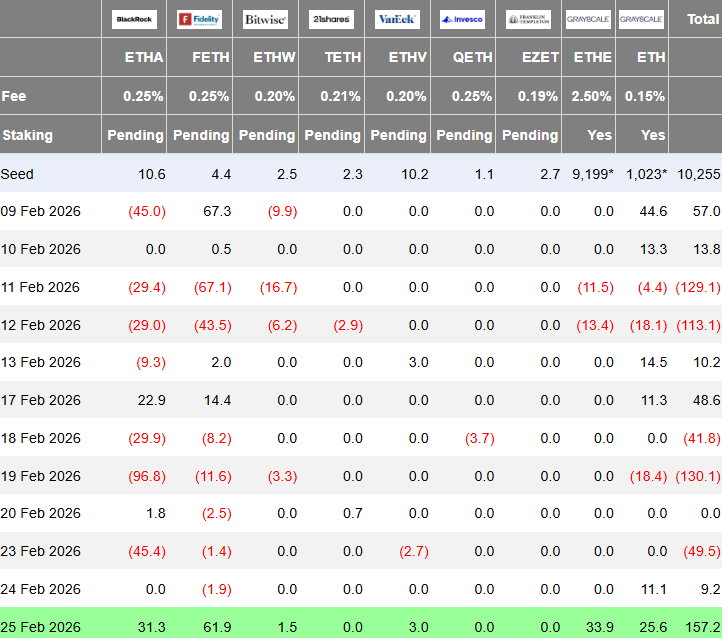Select the 09 Feb 2026 date row

[361, 211]
